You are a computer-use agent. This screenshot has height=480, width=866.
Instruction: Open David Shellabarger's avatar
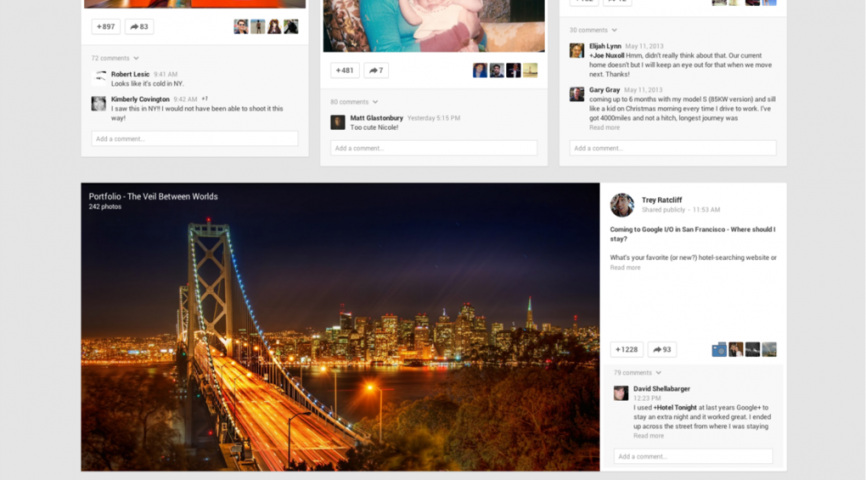[x=621, y=393]
